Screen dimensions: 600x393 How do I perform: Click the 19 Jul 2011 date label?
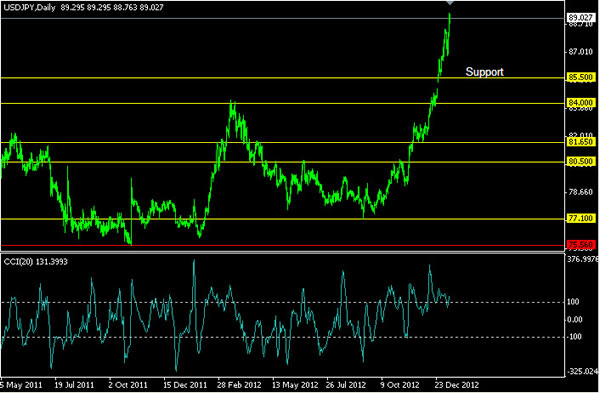(74, 385)
